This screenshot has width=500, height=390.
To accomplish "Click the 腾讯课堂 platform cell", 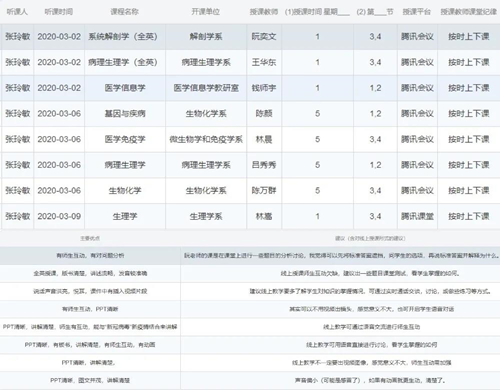I will pos(417,216).
